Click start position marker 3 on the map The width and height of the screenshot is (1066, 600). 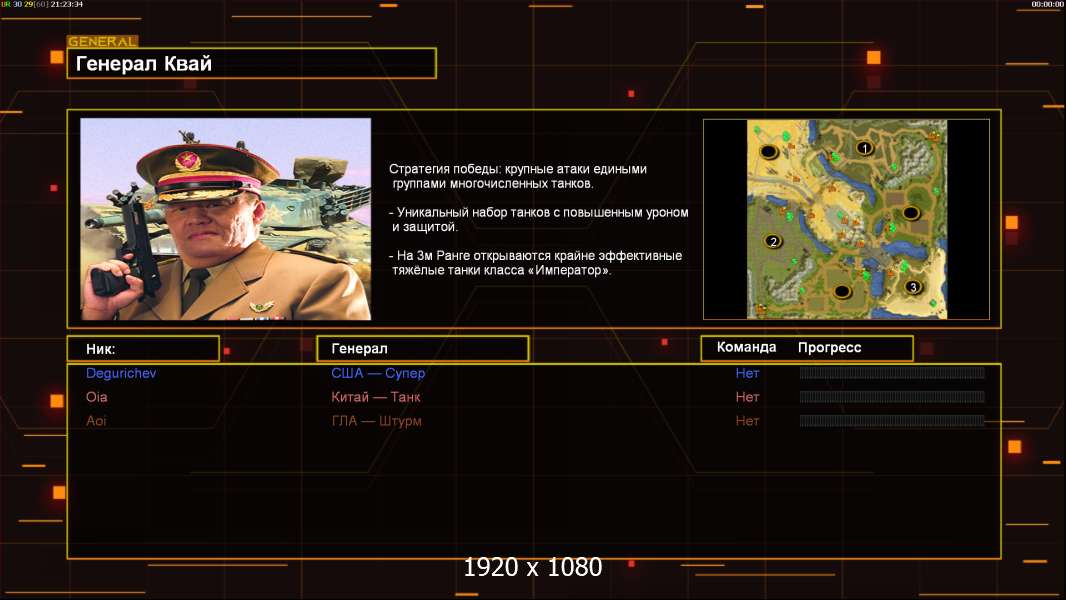(x=913, y=287)
